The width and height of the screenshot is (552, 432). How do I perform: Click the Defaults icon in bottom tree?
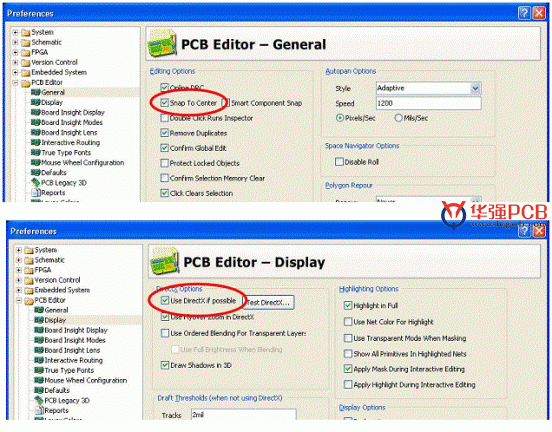38,390
